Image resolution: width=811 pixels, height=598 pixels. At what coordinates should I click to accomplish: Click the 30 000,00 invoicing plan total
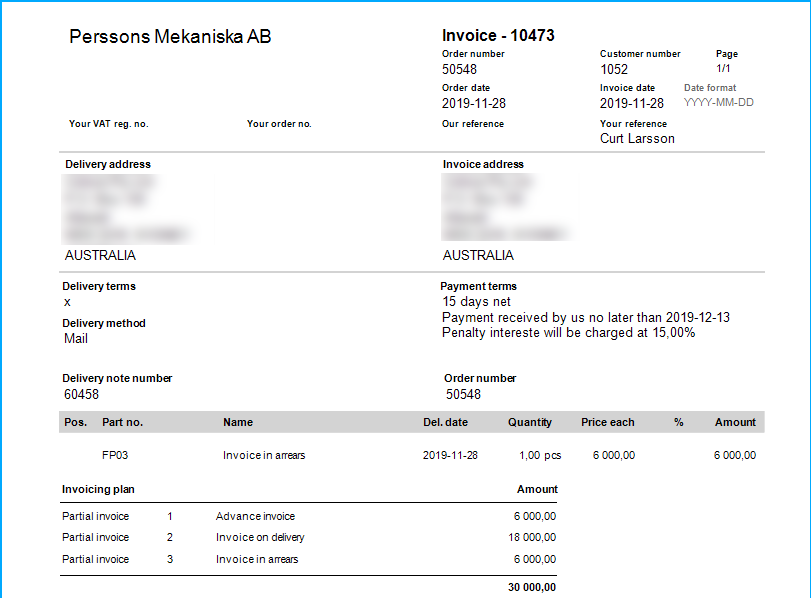click(x=532, y=587)
